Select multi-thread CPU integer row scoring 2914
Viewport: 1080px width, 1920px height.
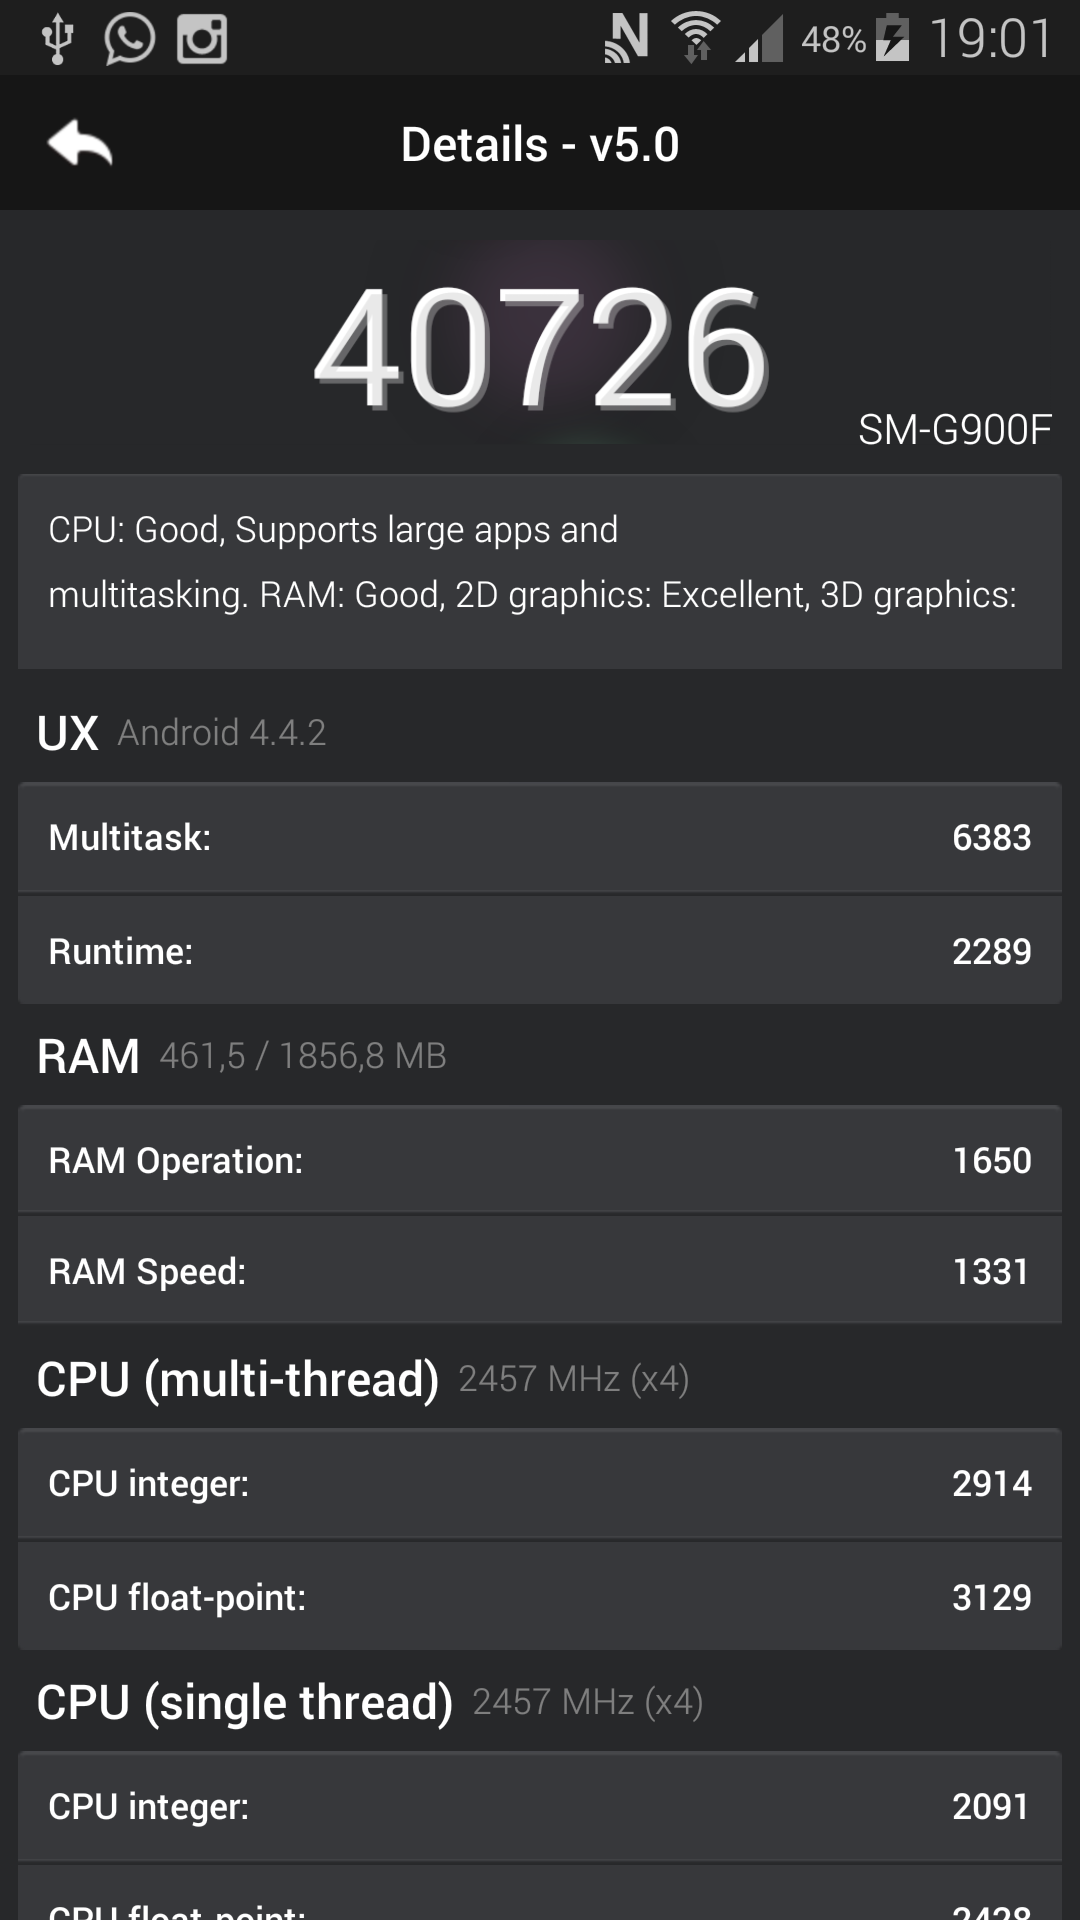(x=540, y=1483)
